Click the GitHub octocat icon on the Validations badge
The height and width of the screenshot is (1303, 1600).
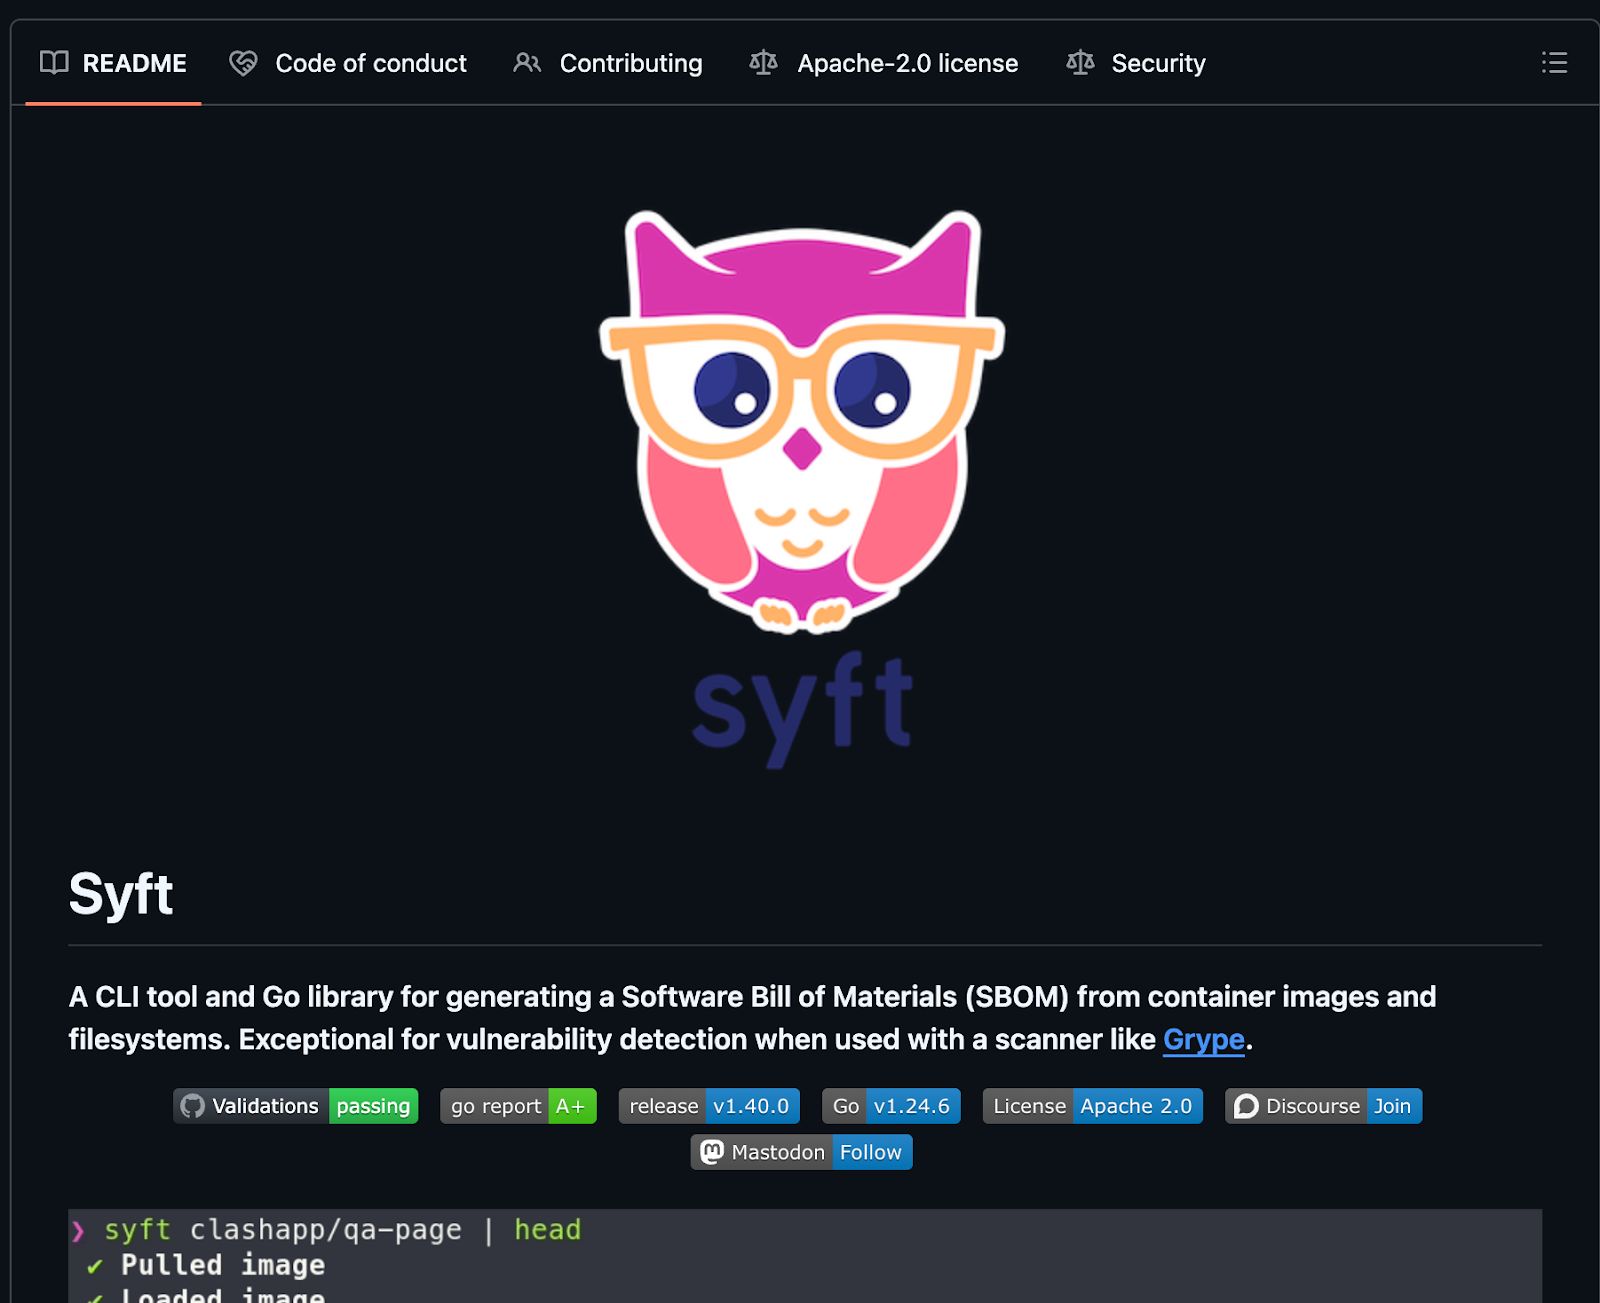coord(194,1106)
